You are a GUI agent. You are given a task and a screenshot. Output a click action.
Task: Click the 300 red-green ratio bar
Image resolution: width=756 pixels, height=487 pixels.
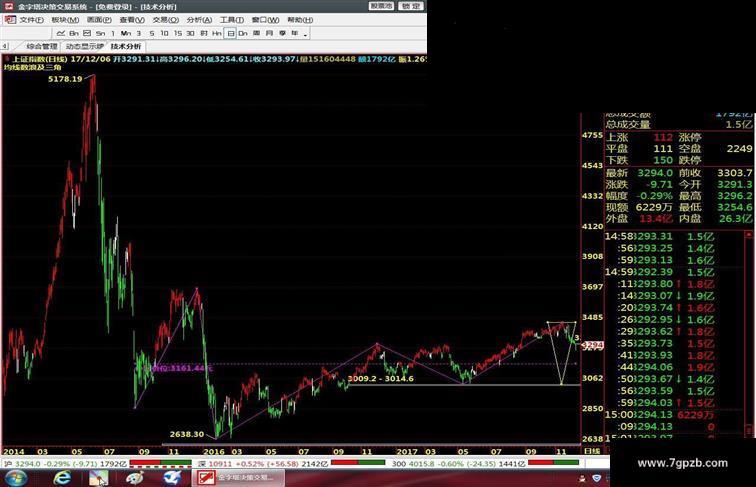point(554,463)
